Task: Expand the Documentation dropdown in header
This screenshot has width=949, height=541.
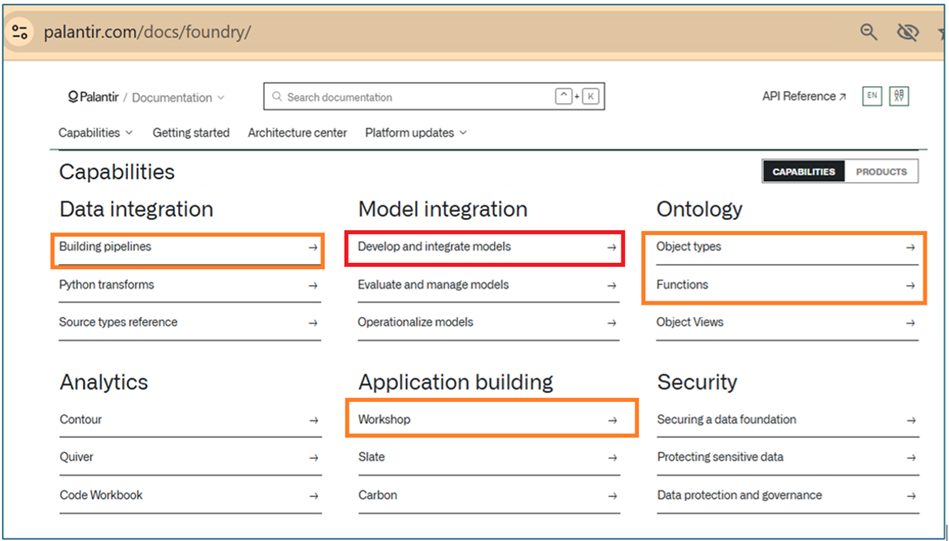Action: 178,97
